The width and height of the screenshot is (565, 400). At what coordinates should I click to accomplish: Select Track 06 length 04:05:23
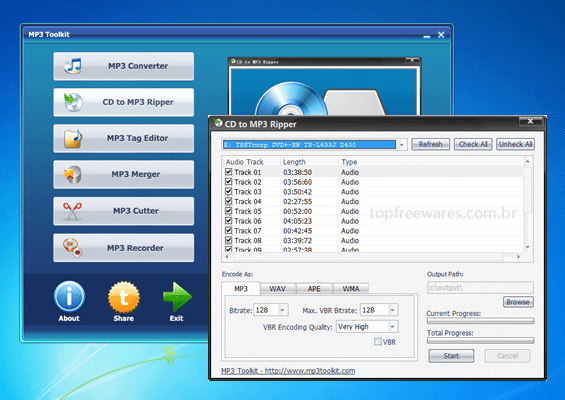297,221
